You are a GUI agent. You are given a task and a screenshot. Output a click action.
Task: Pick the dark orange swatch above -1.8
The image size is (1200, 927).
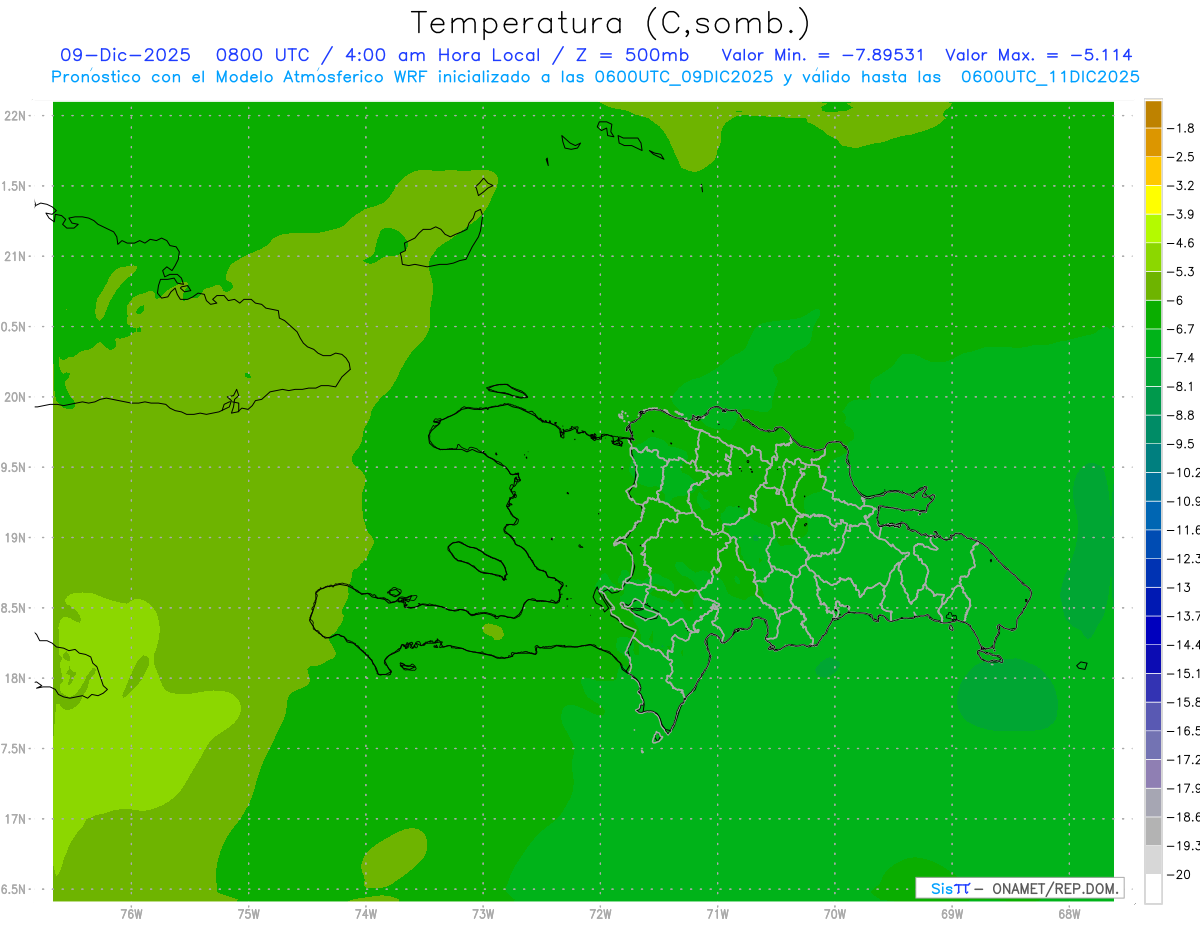click(x=1153, y=114)
